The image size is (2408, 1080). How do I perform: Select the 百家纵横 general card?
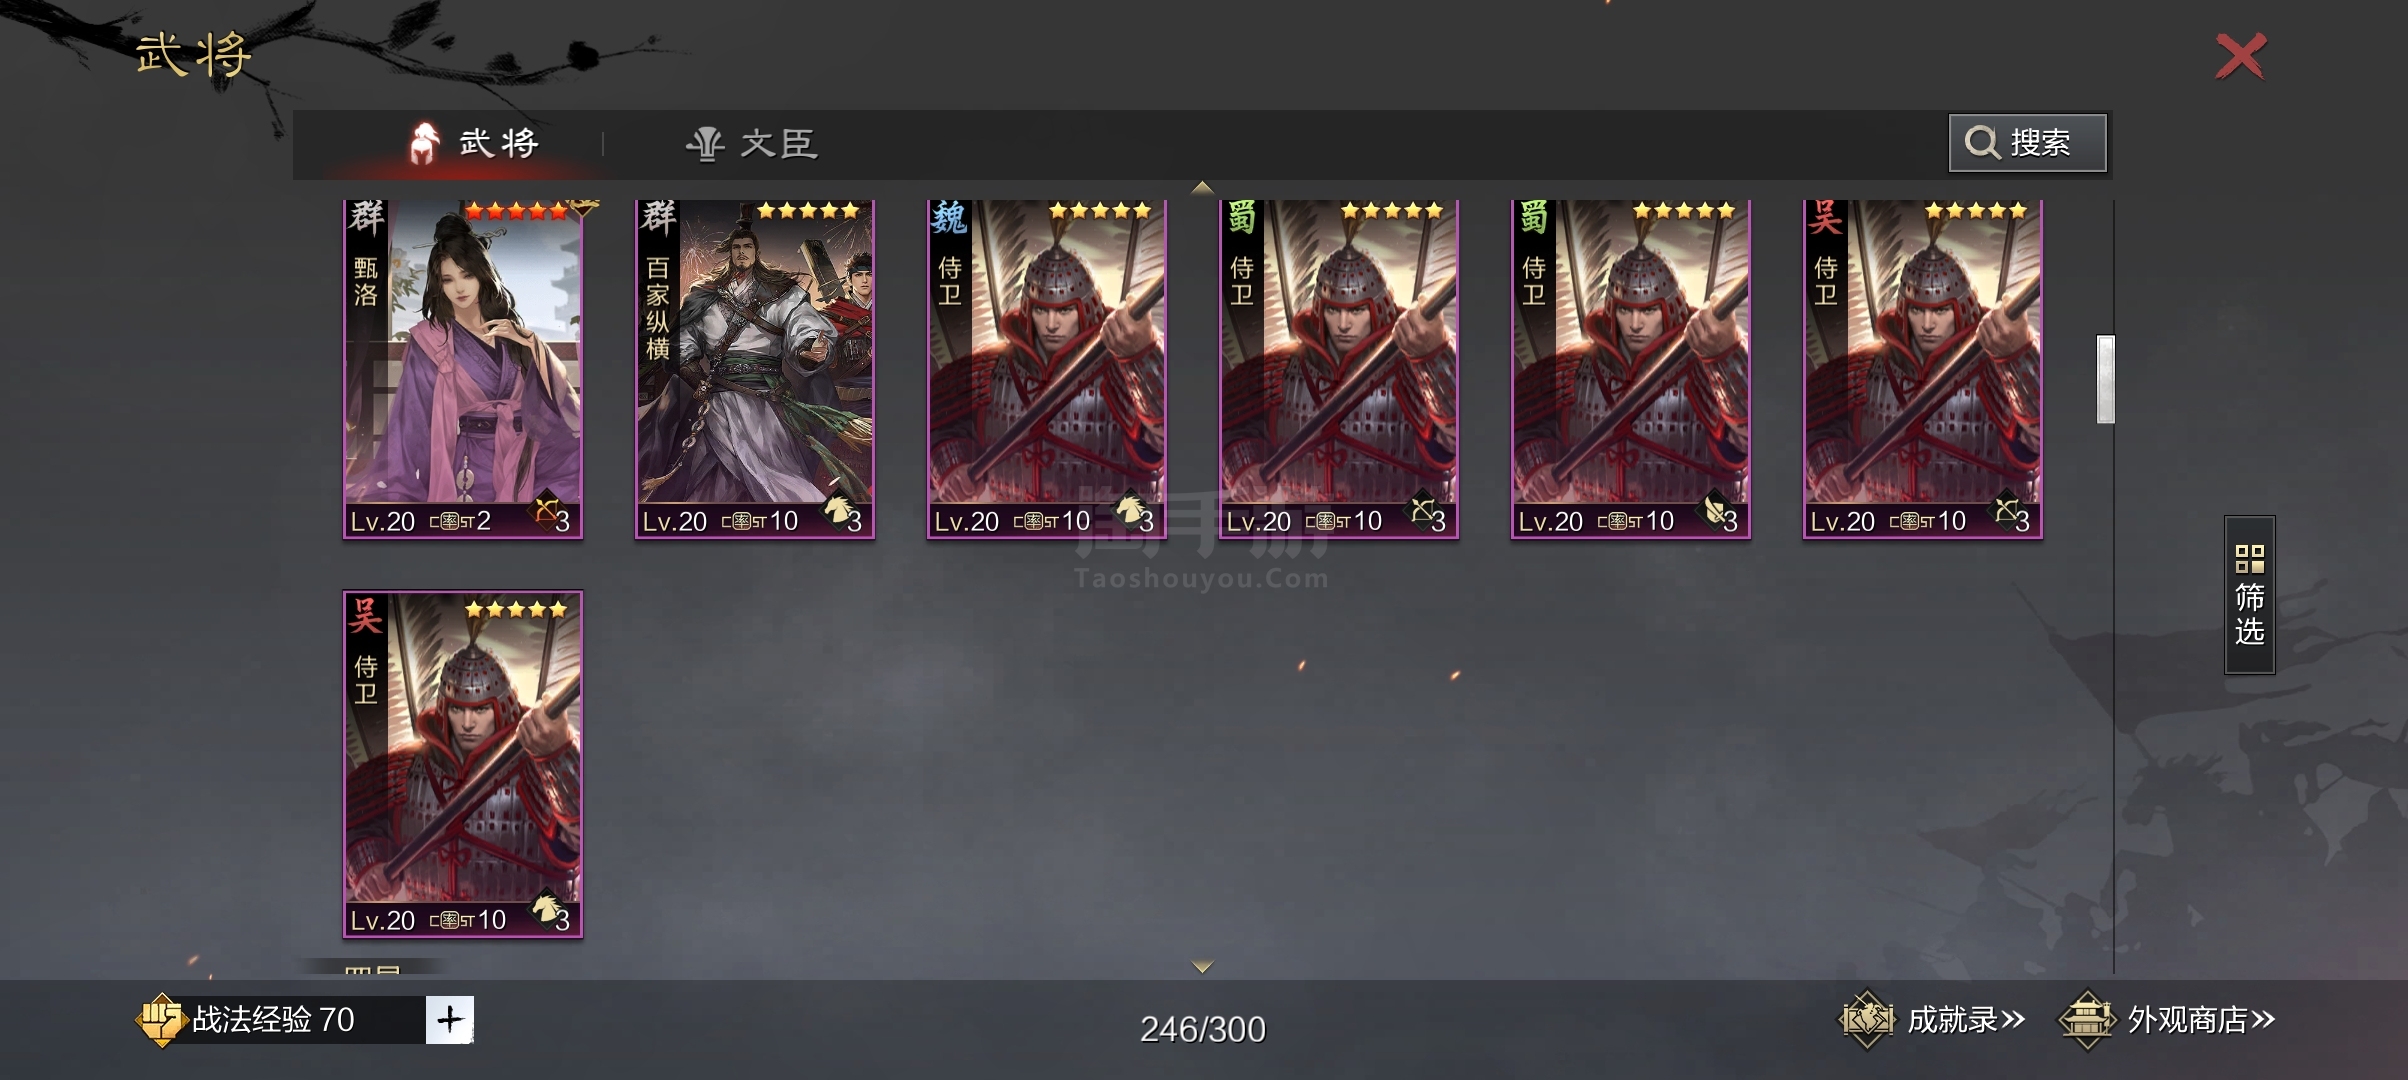(755, 369)
